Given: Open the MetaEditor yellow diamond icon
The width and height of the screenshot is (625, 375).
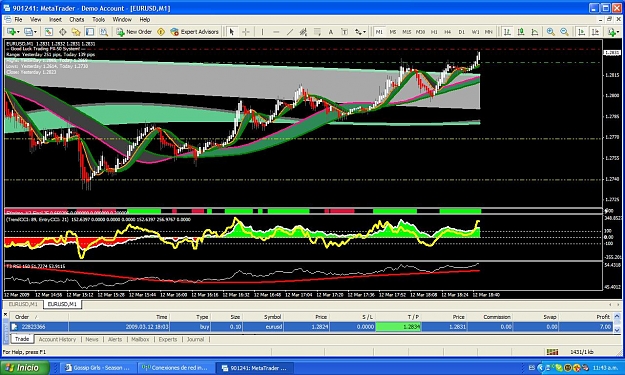Looking at the screenshot, I should pos(161,32).
